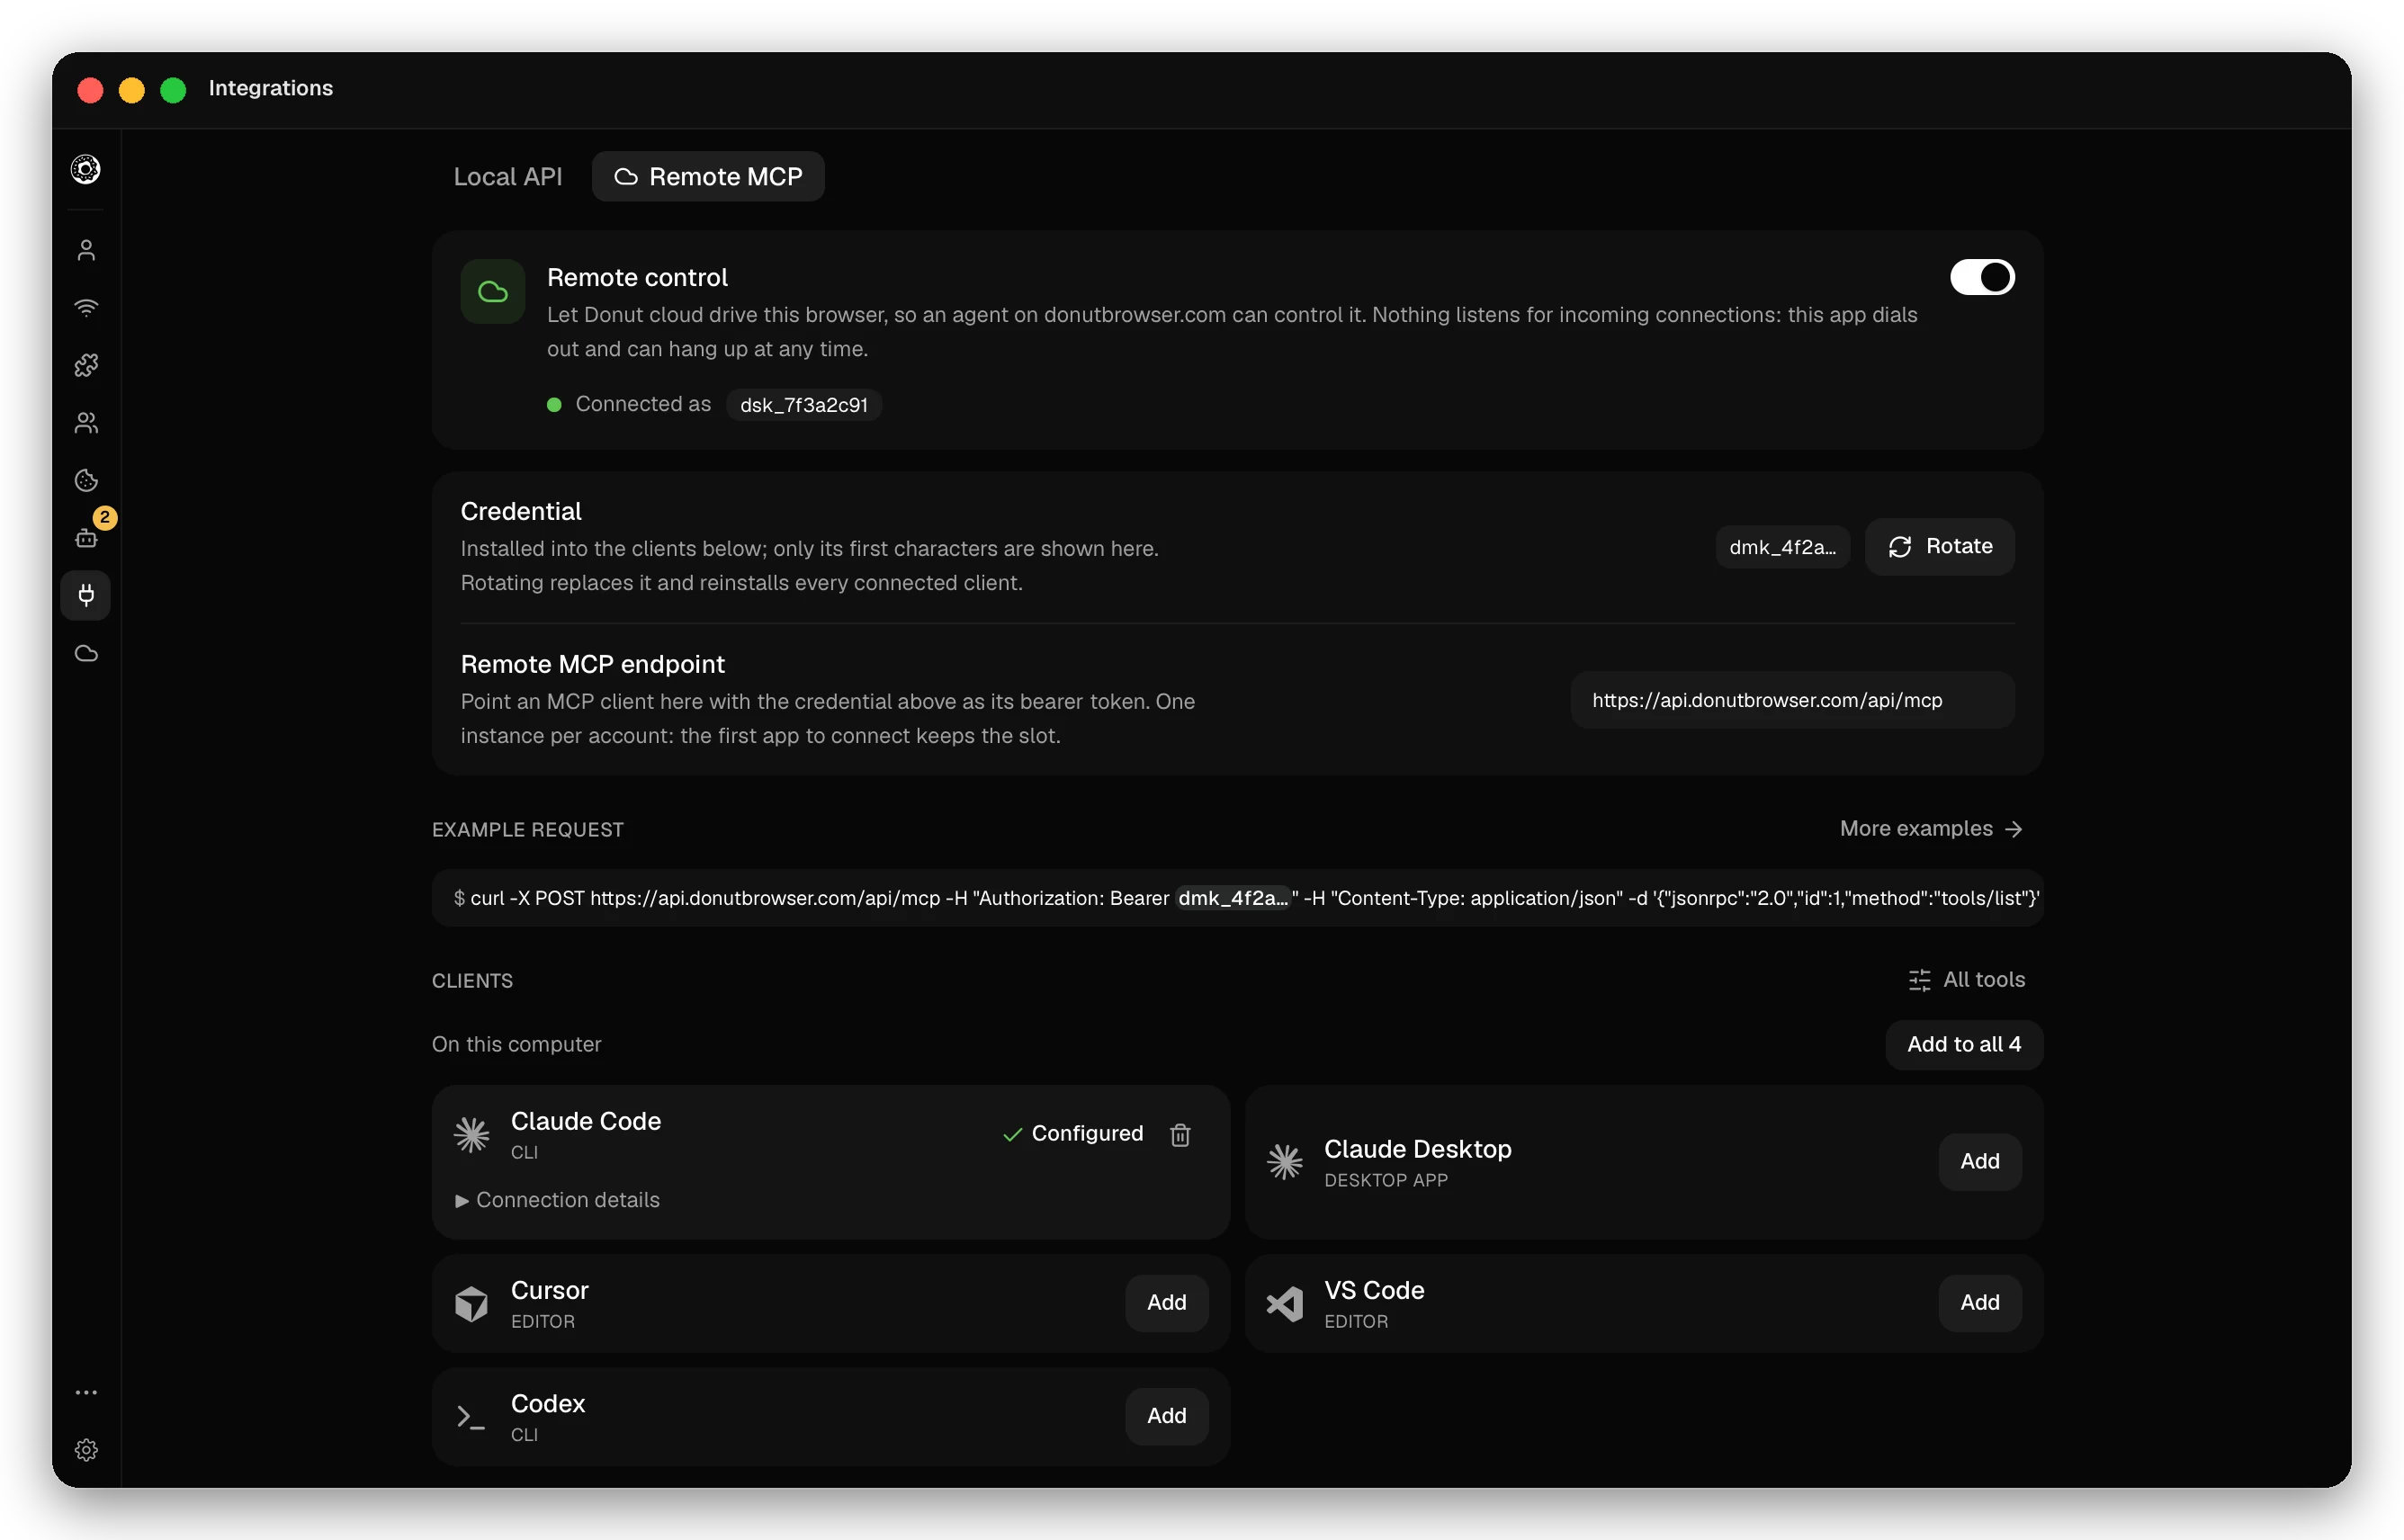Expand Connection details under Claude Code
The image size is (2404, 1540).
pos(557,1199)
